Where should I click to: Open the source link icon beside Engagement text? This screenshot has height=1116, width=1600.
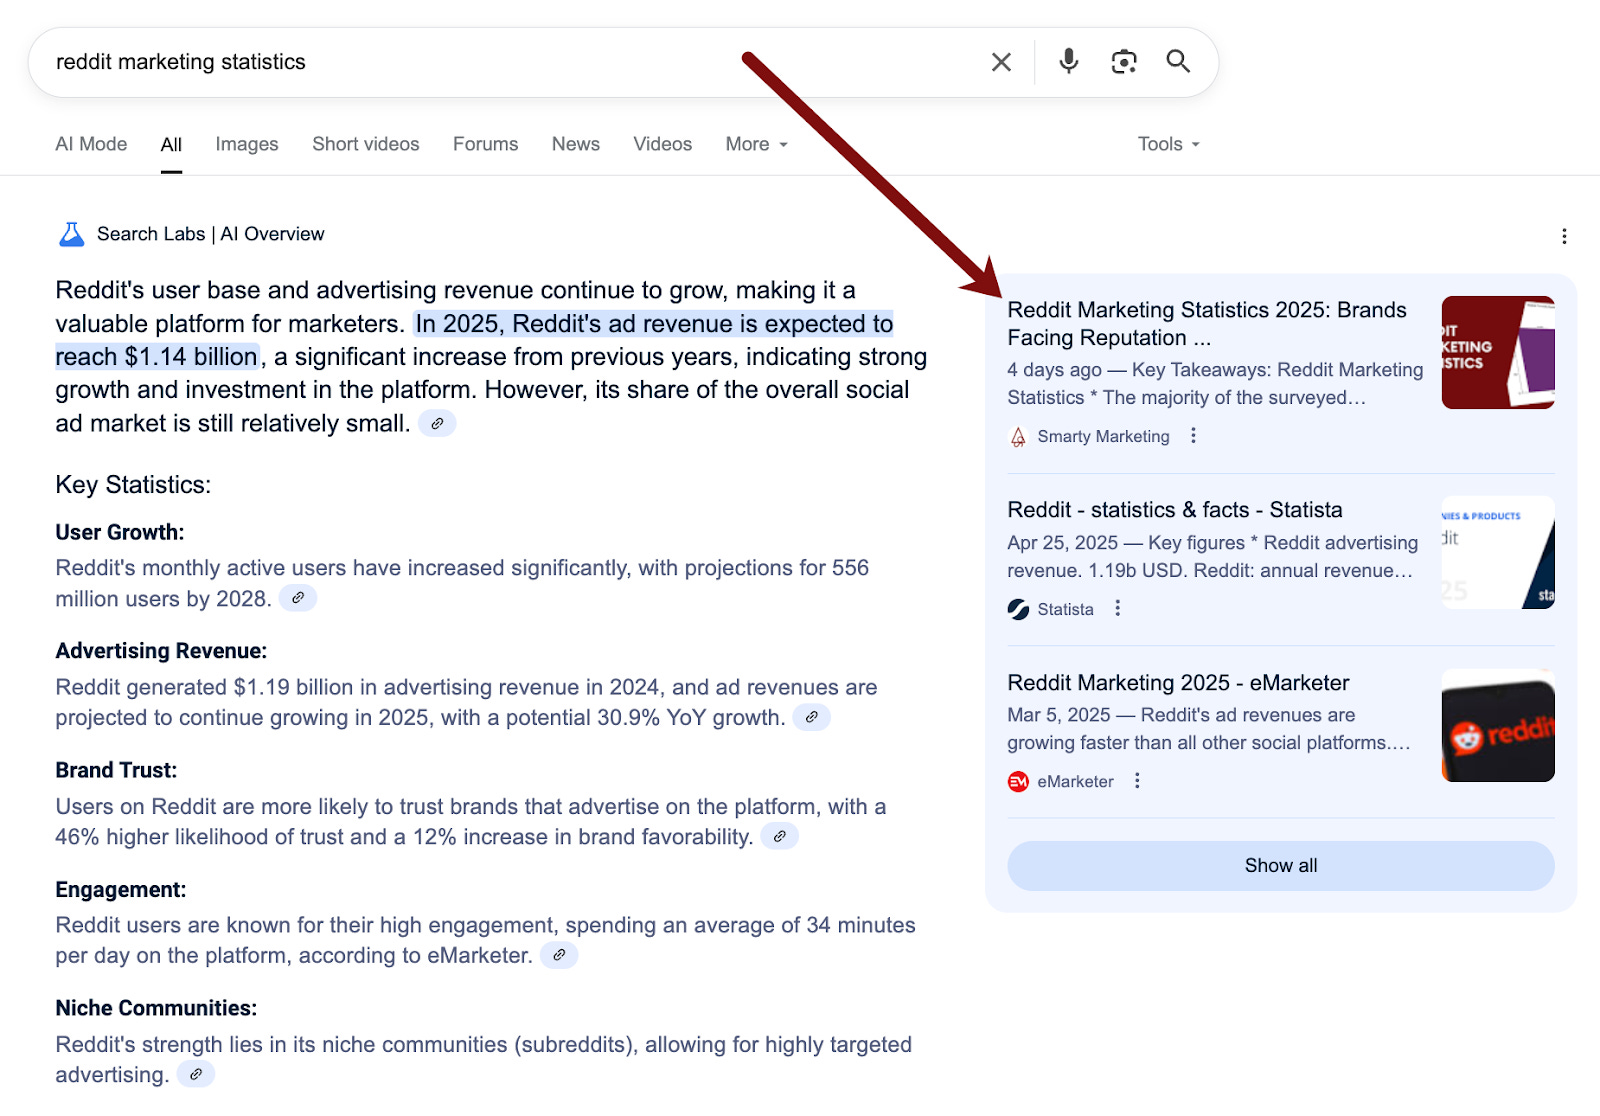[559, 955]
